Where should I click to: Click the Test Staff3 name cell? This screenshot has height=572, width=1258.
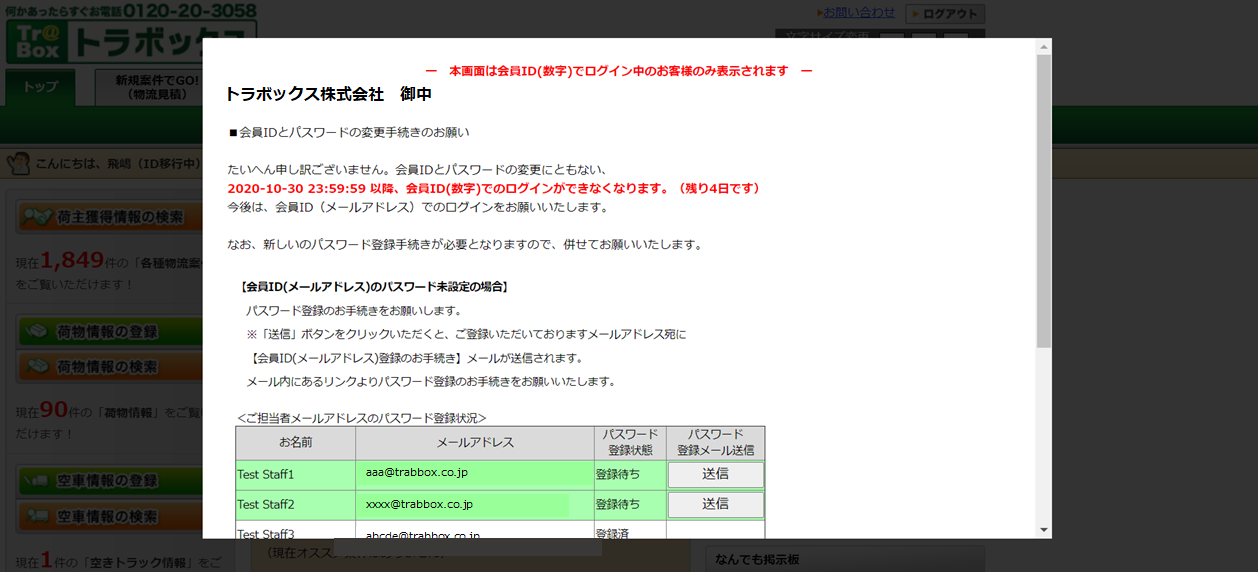(x=295, y=530)
